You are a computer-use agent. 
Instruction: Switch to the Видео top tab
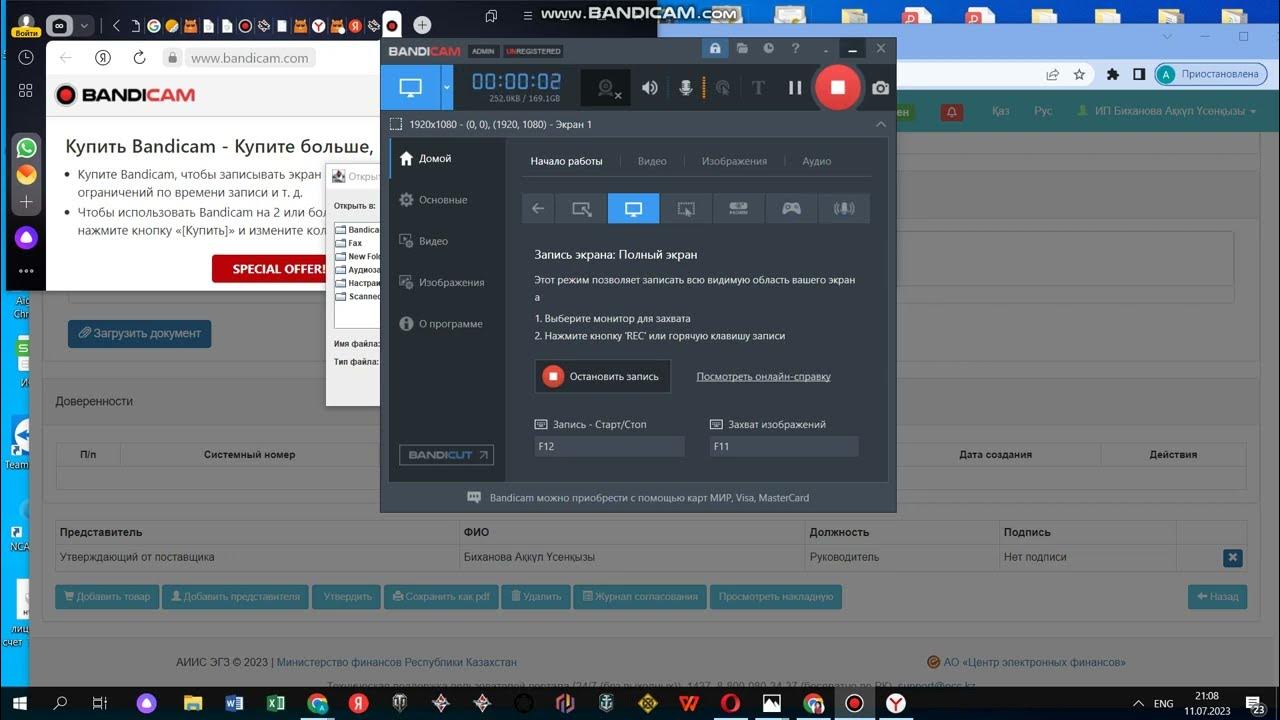coord(652,161)
